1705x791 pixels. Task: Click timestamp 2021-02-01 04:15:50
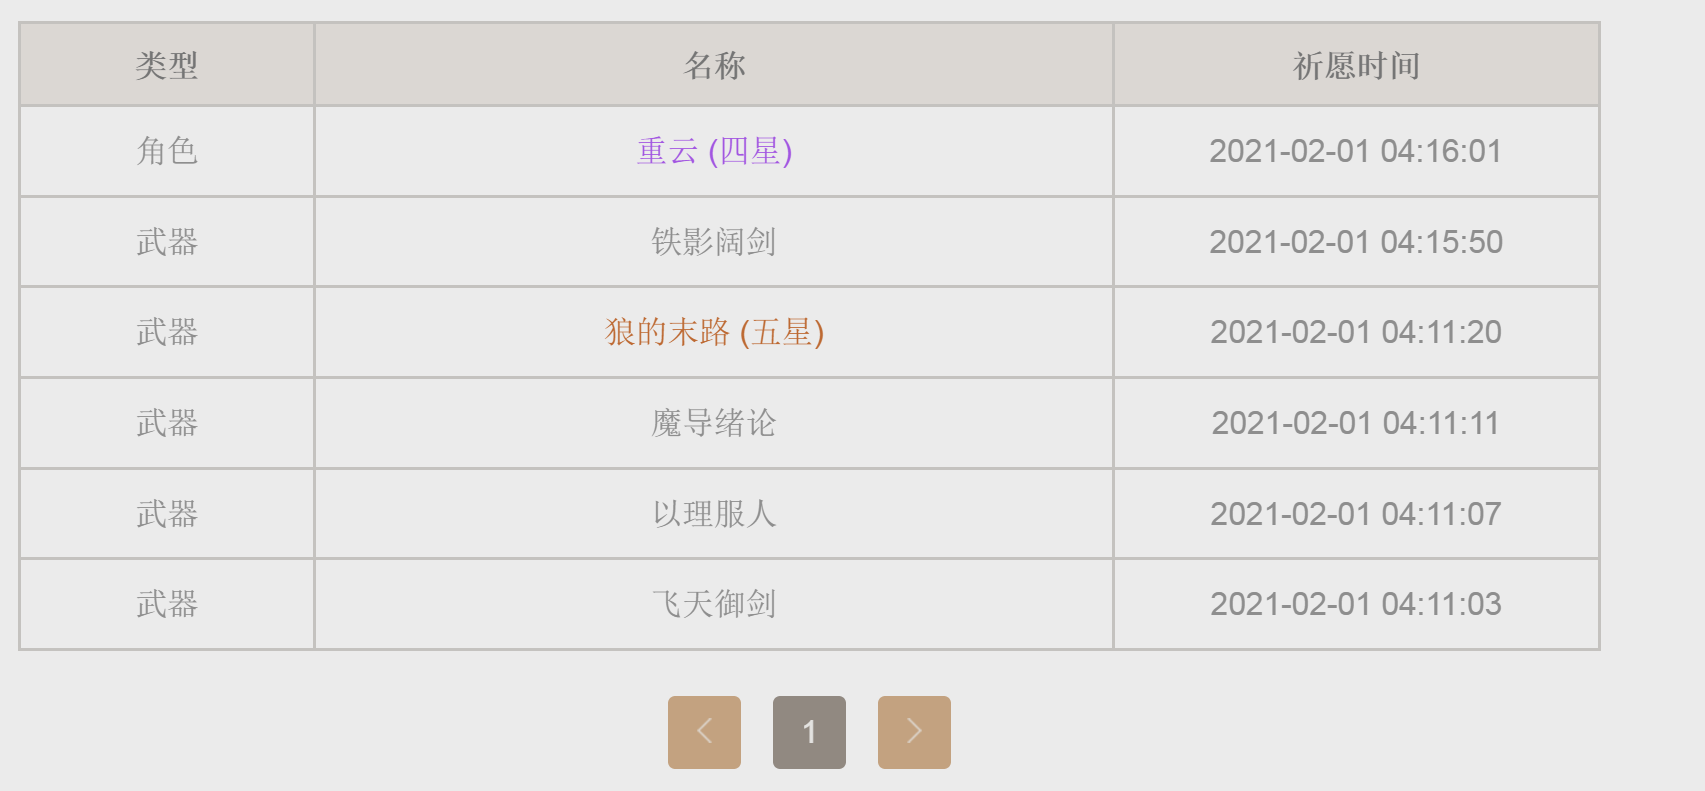(1356, 242)
